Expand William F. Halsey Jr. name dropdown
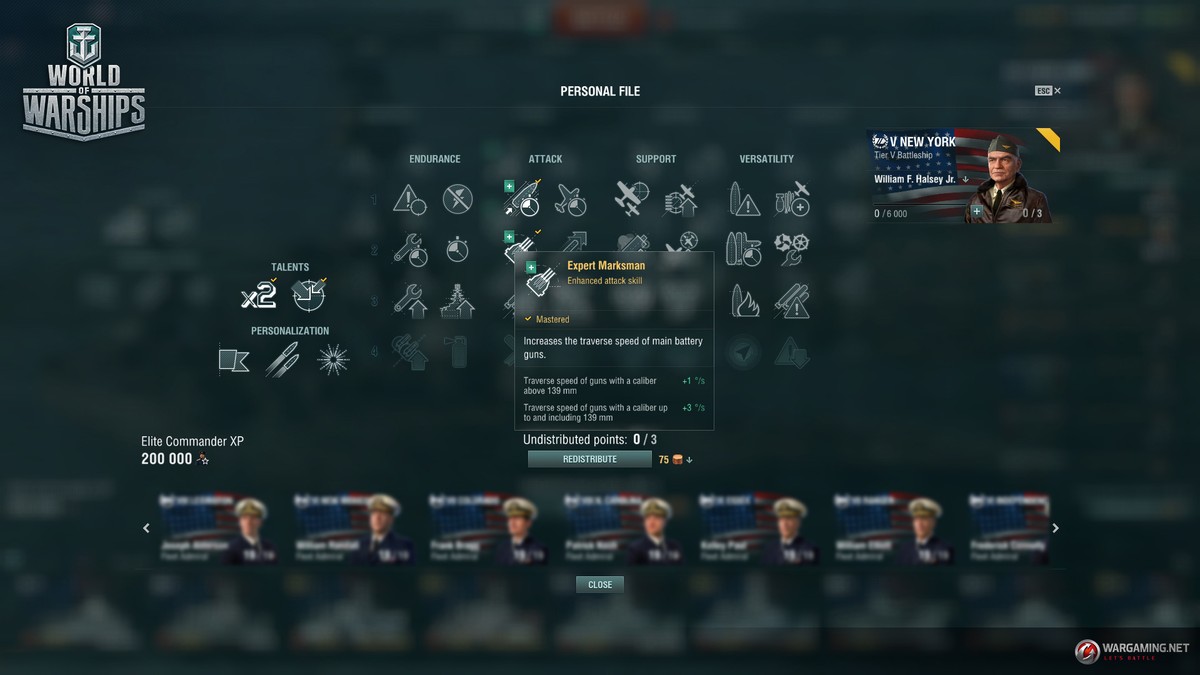This screenshot has height=675, width=1200. click(966, 180)
